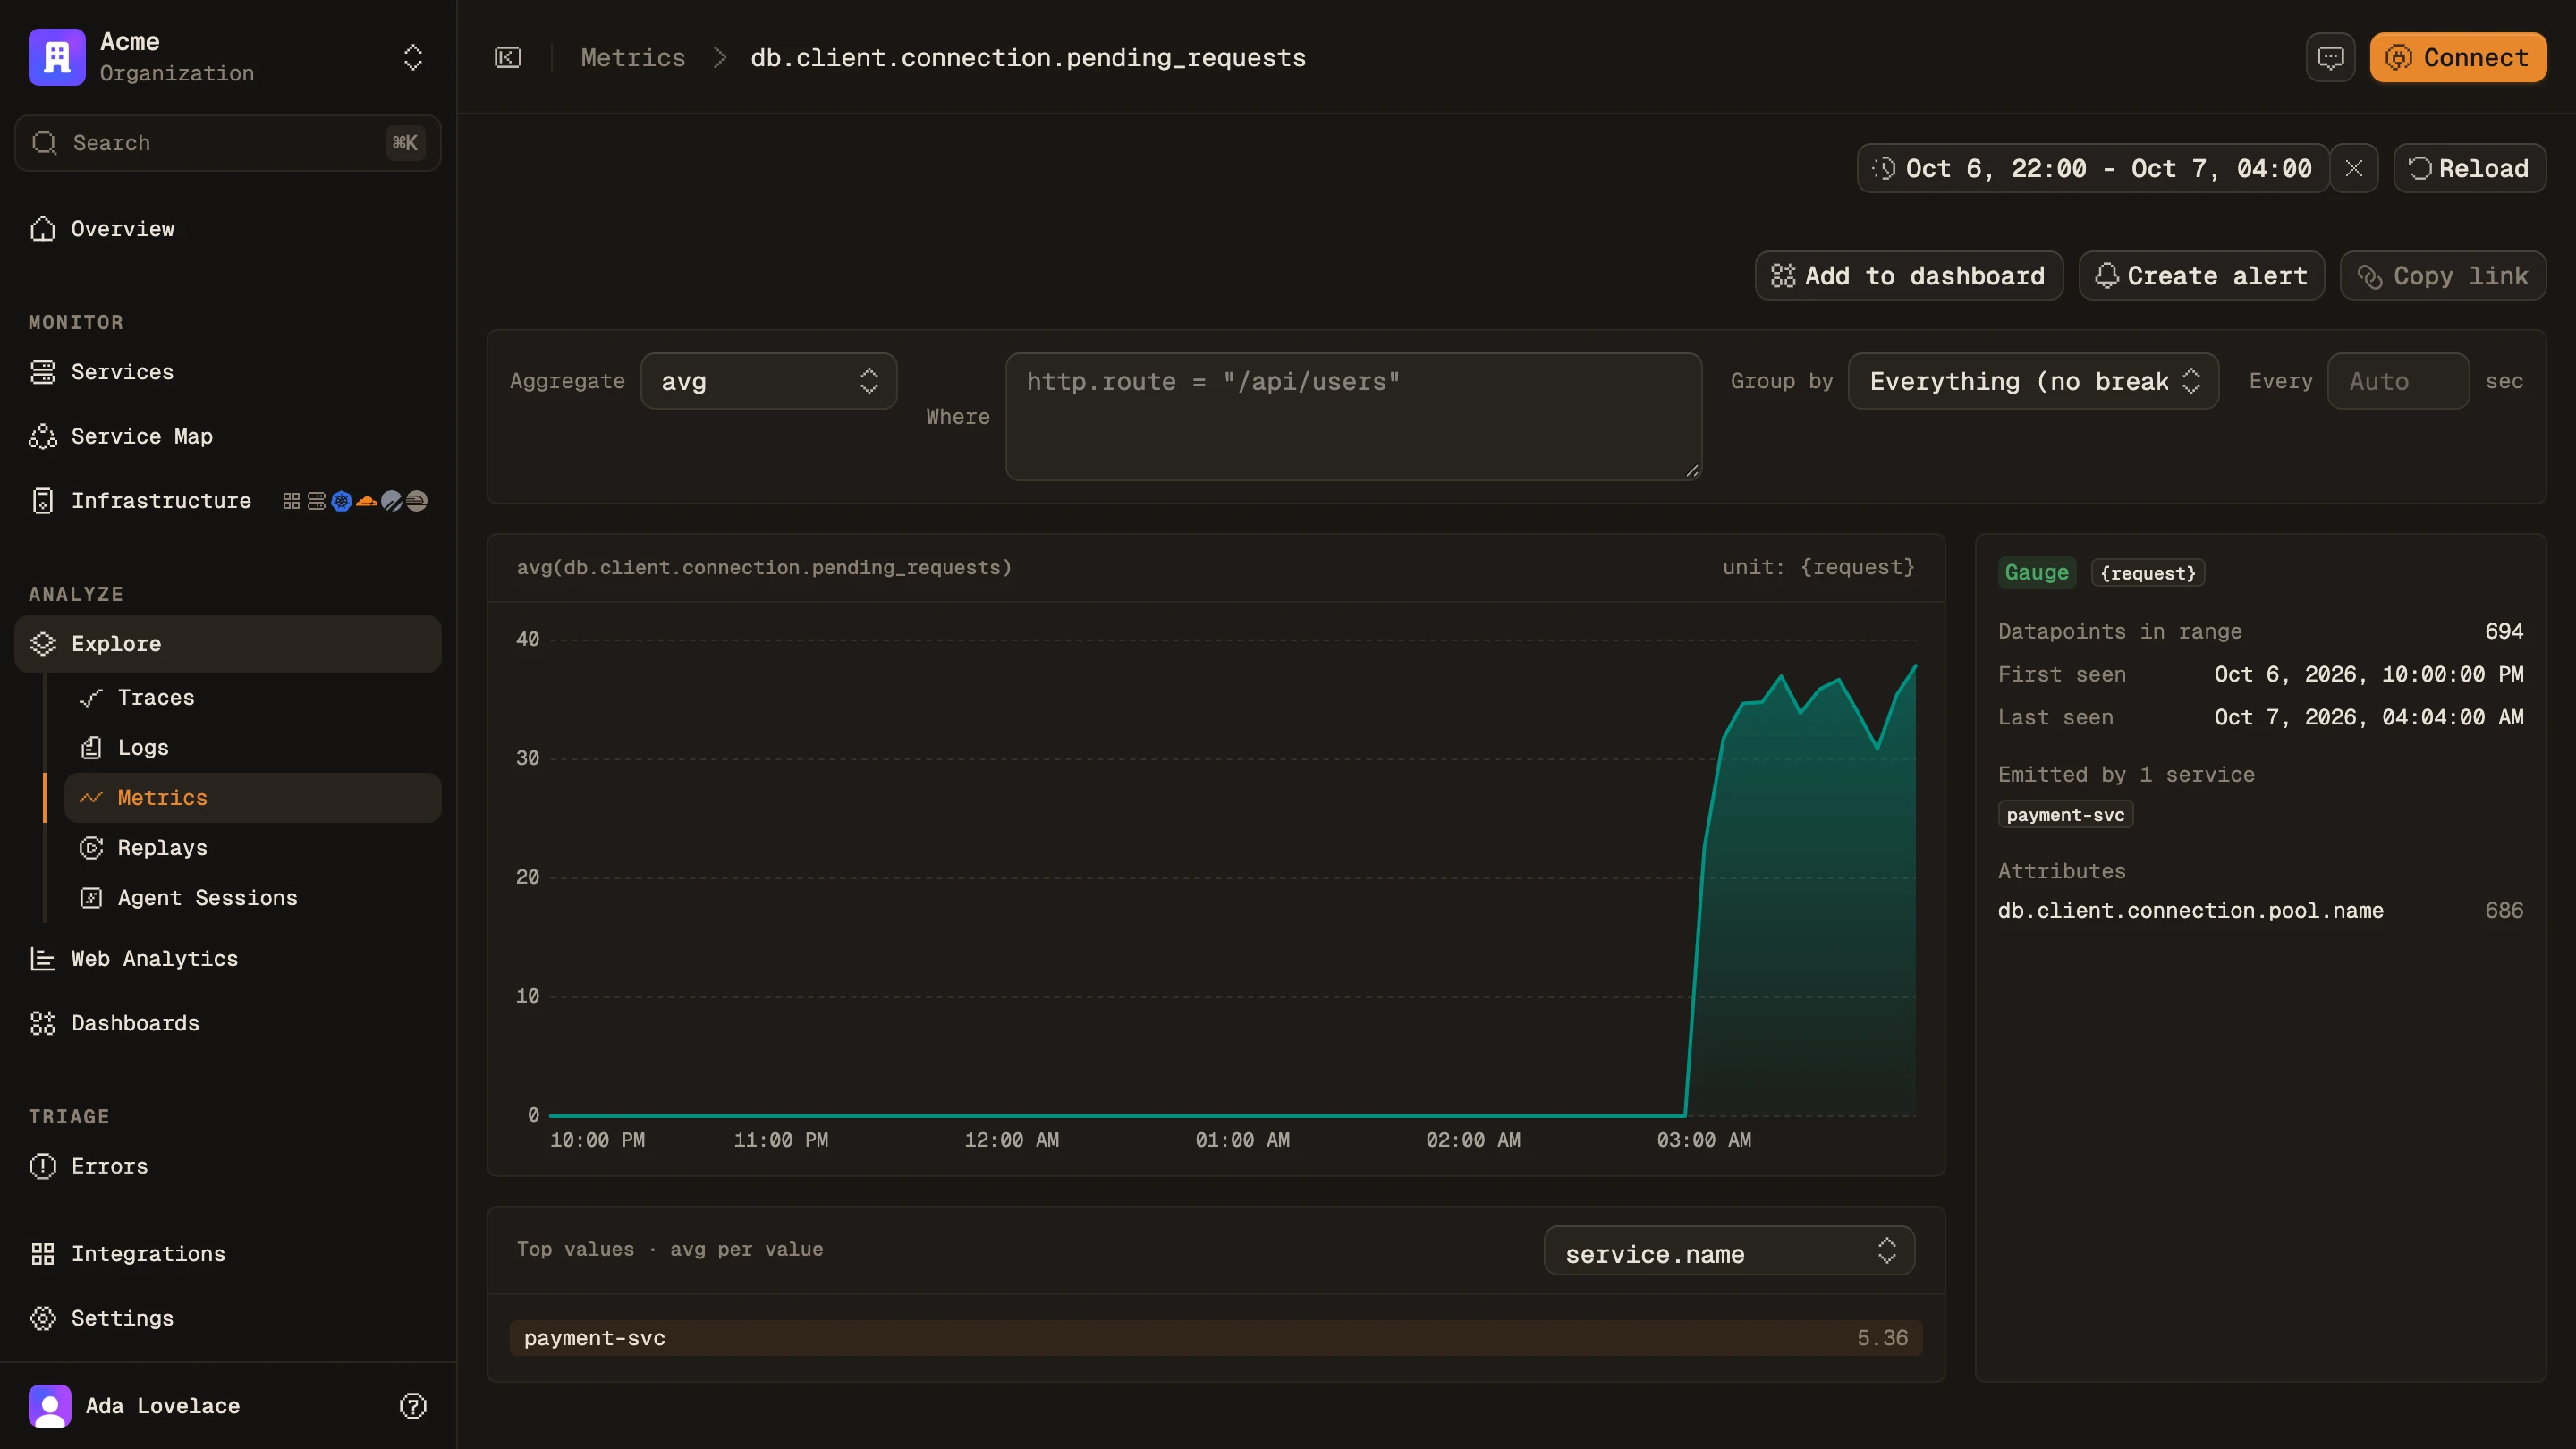Click Kubernetes icon next to Infrastructure
This screenshot has width=2576, height=1449.
pos(342,501)
